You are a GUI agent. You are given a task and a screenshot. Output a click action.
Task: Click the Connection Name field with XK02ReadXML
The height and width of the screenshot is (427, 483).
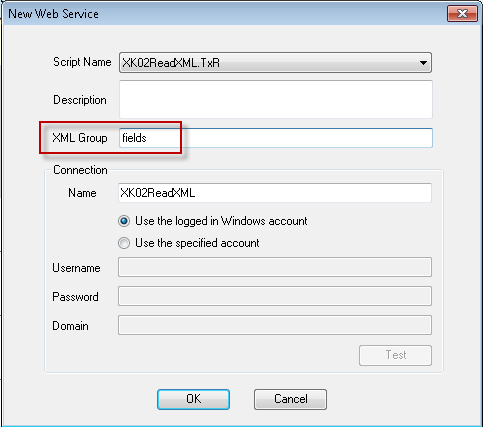point(275,193)
